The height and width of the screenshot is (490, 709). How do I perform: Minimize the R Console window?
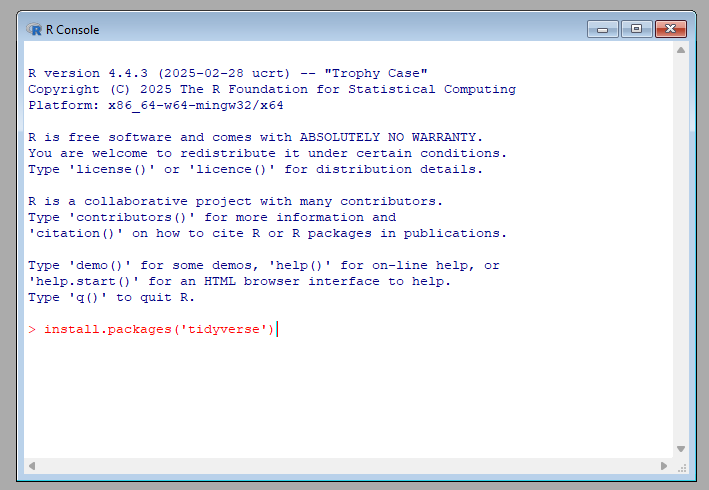click(x=602, y=29)
